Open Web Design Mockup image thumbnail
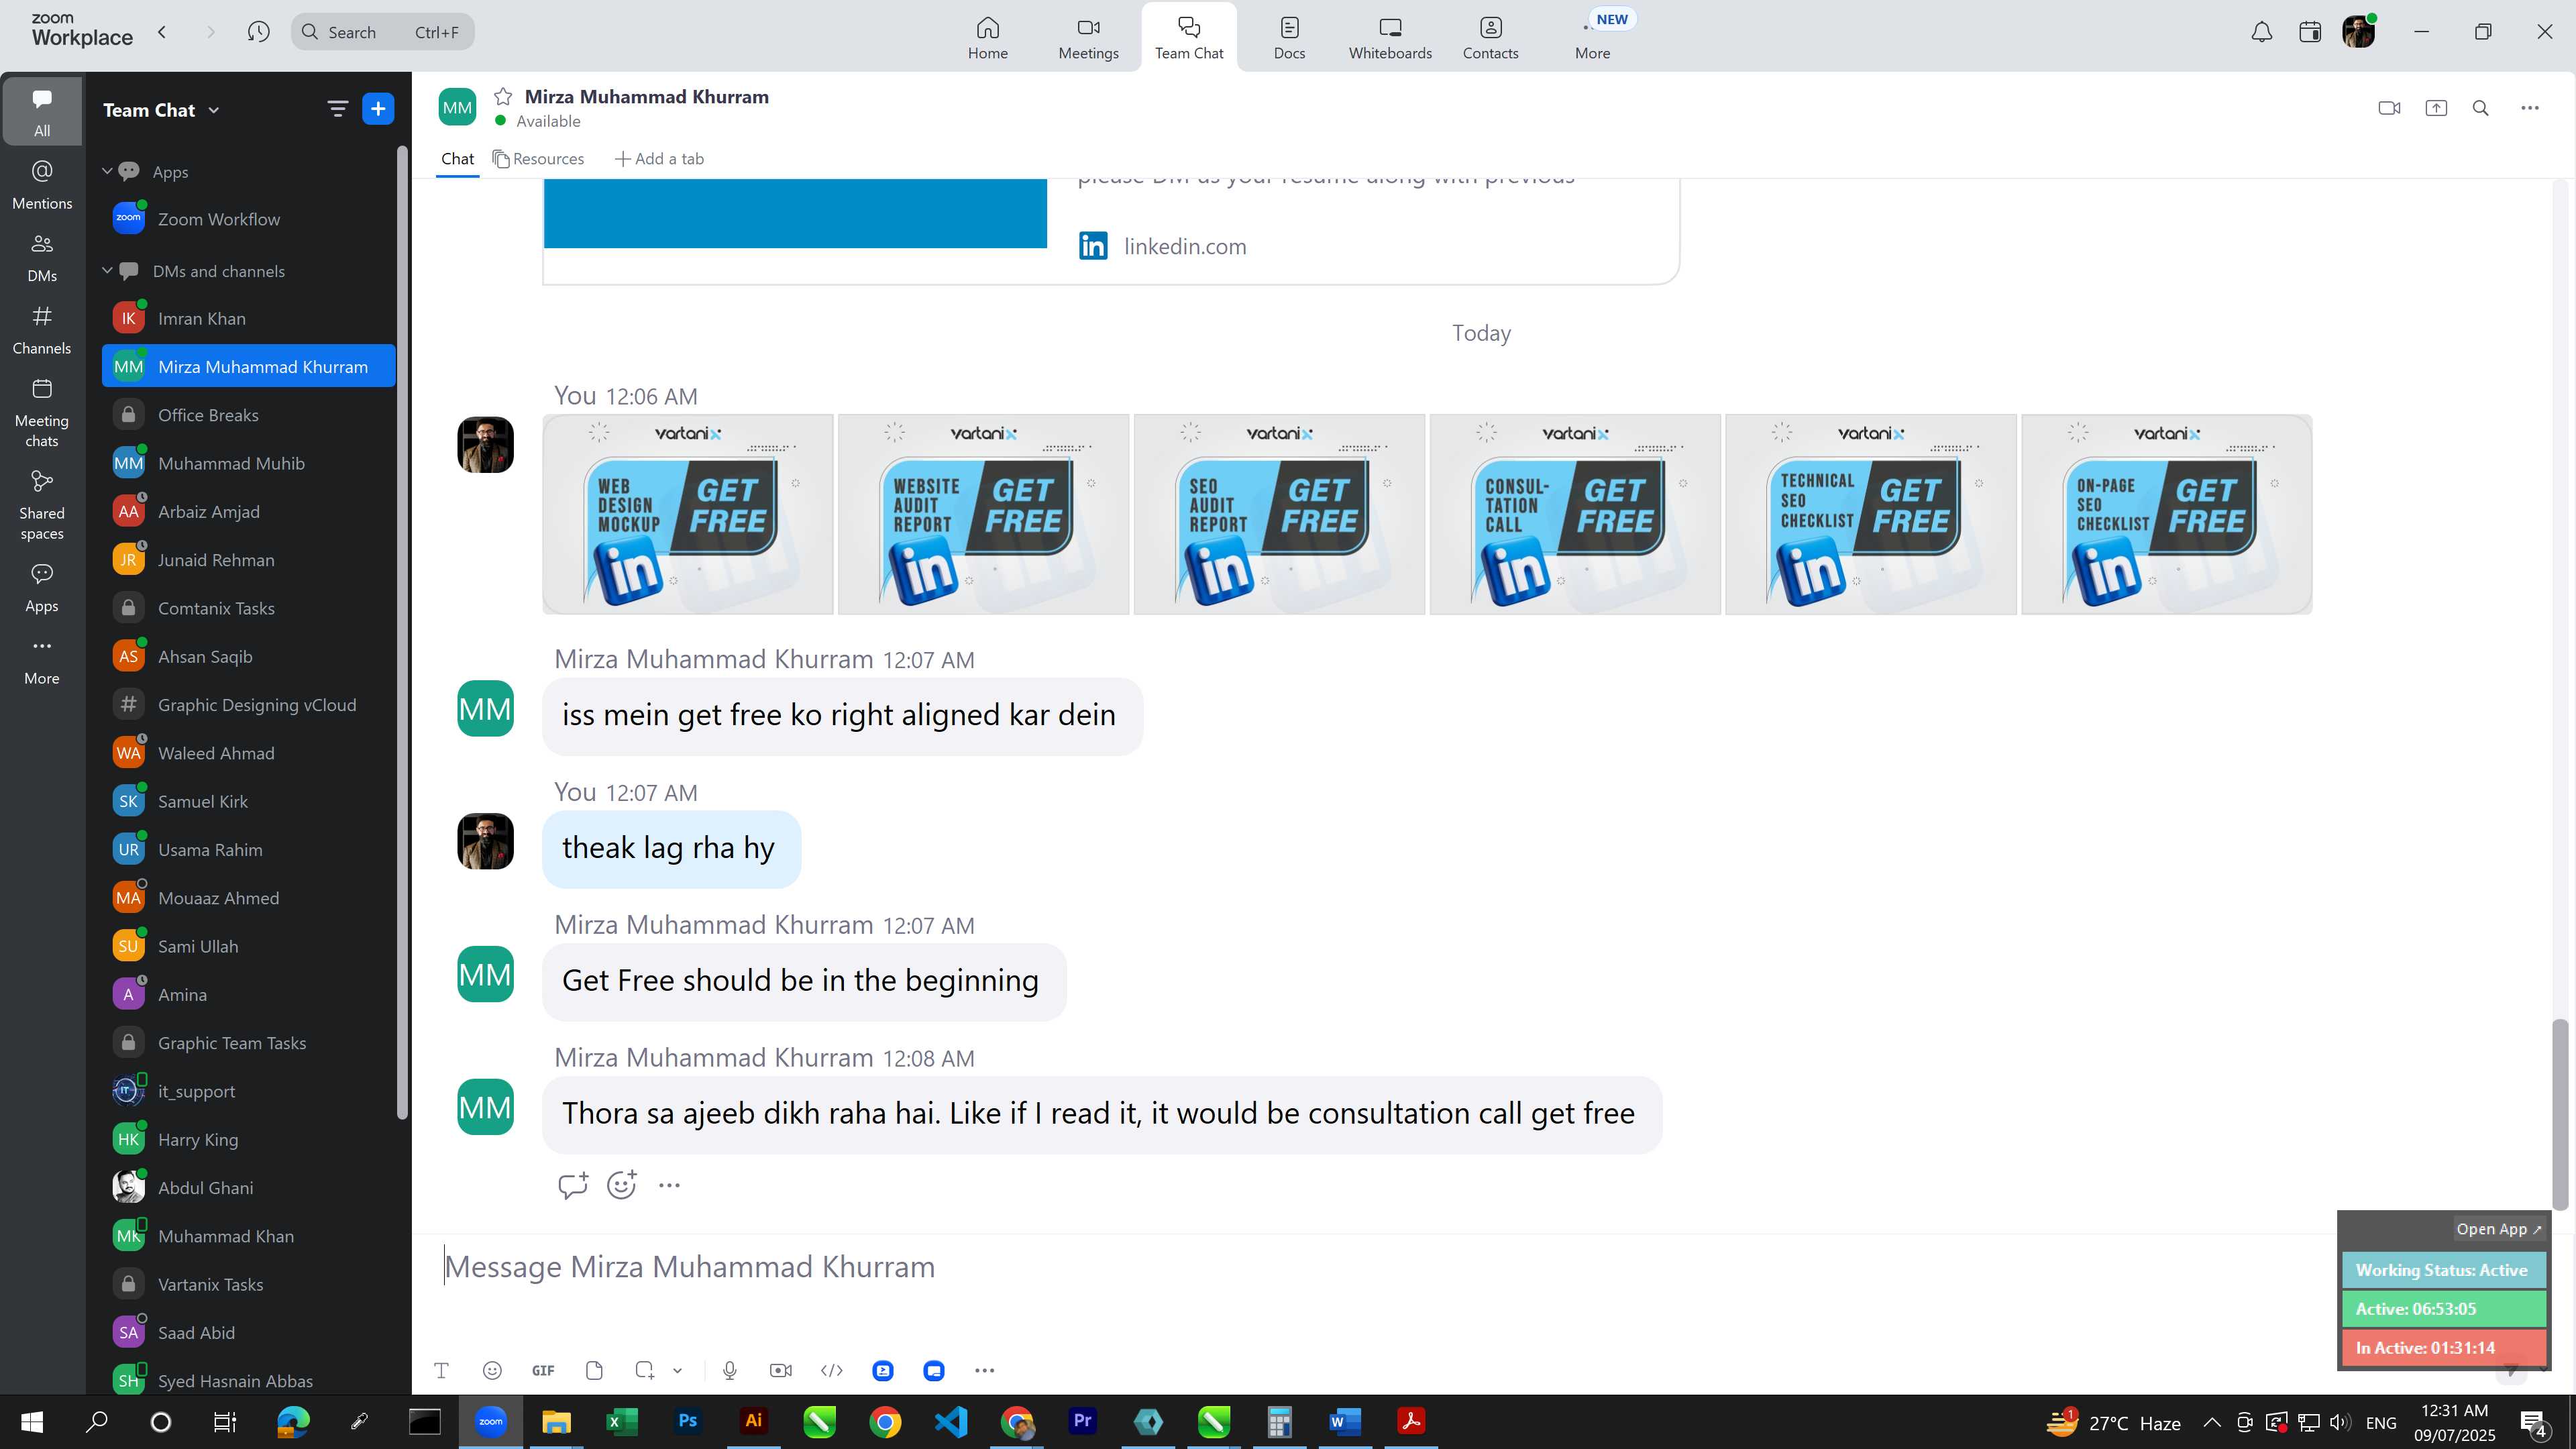The width and height of the screenshot is (2576, 1449). 688,514
